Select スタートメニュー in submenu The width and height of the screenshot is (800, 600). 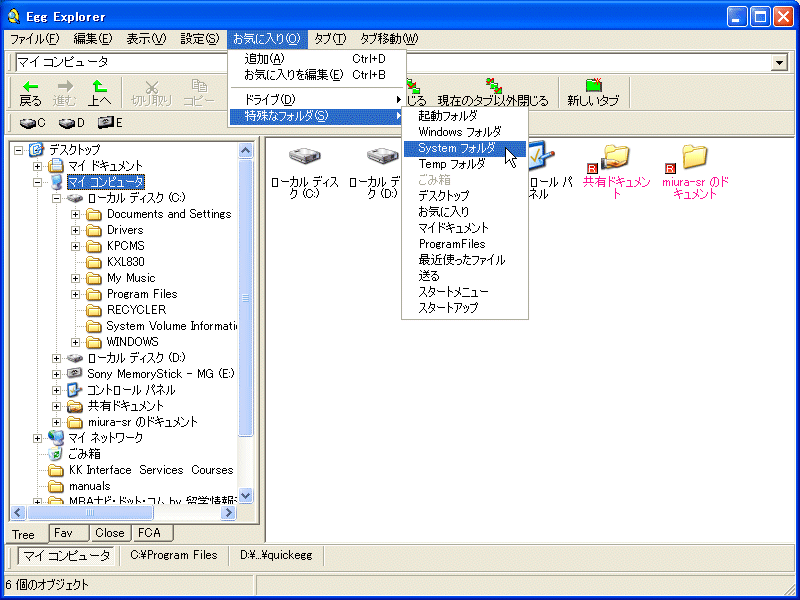(x=465, y=292)
